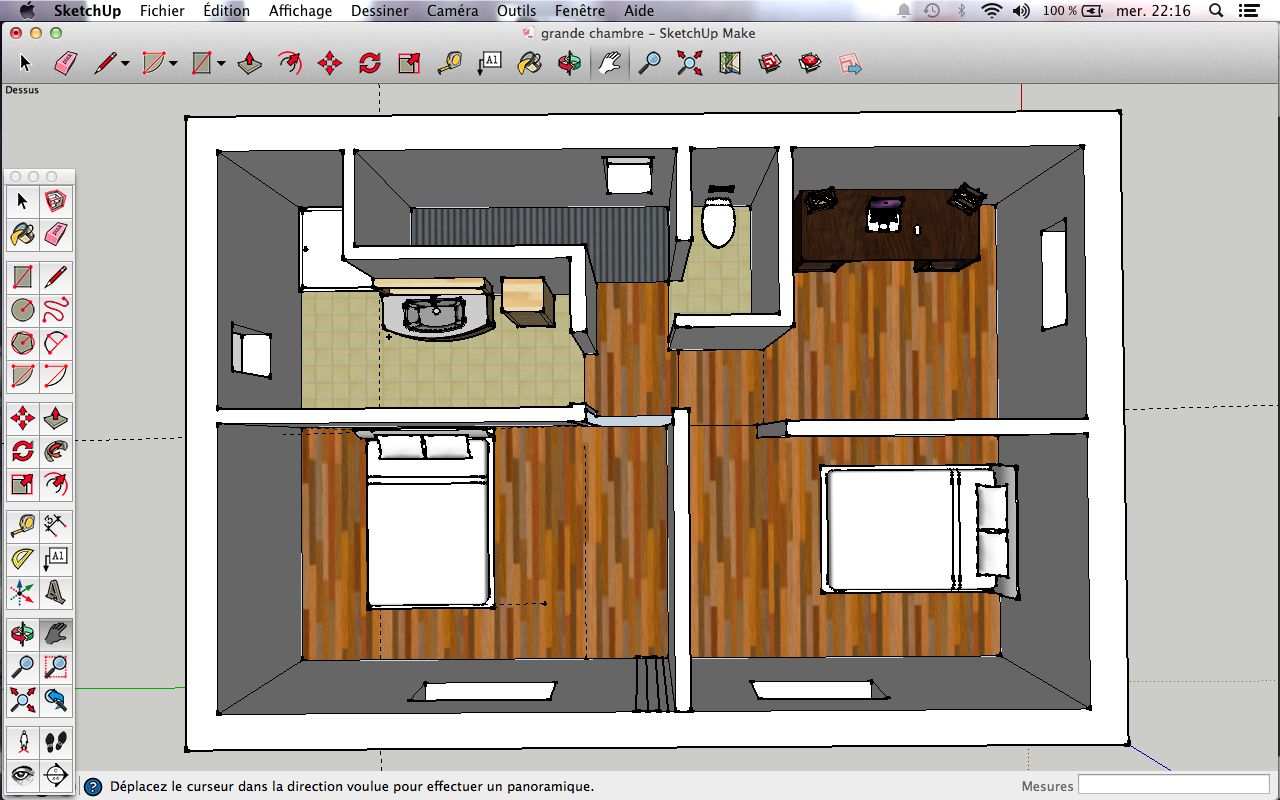Select the Rectangle shape tool in top toolbar
The width and height of the screenshot is (1280, 800).
(202, 64)
